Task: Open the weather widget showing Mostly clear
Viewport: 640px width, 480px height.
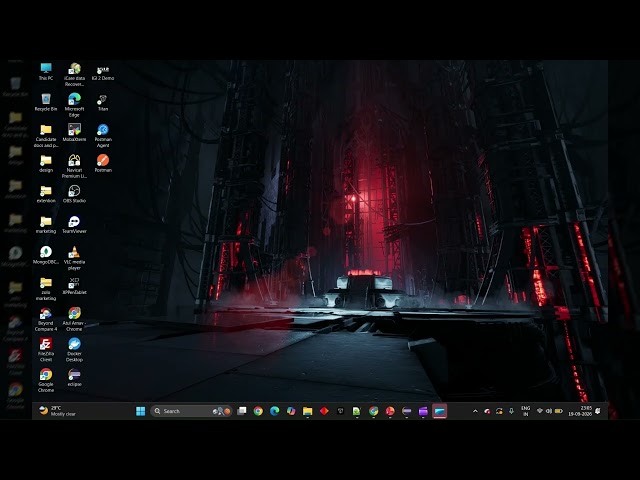Action: 57,411
